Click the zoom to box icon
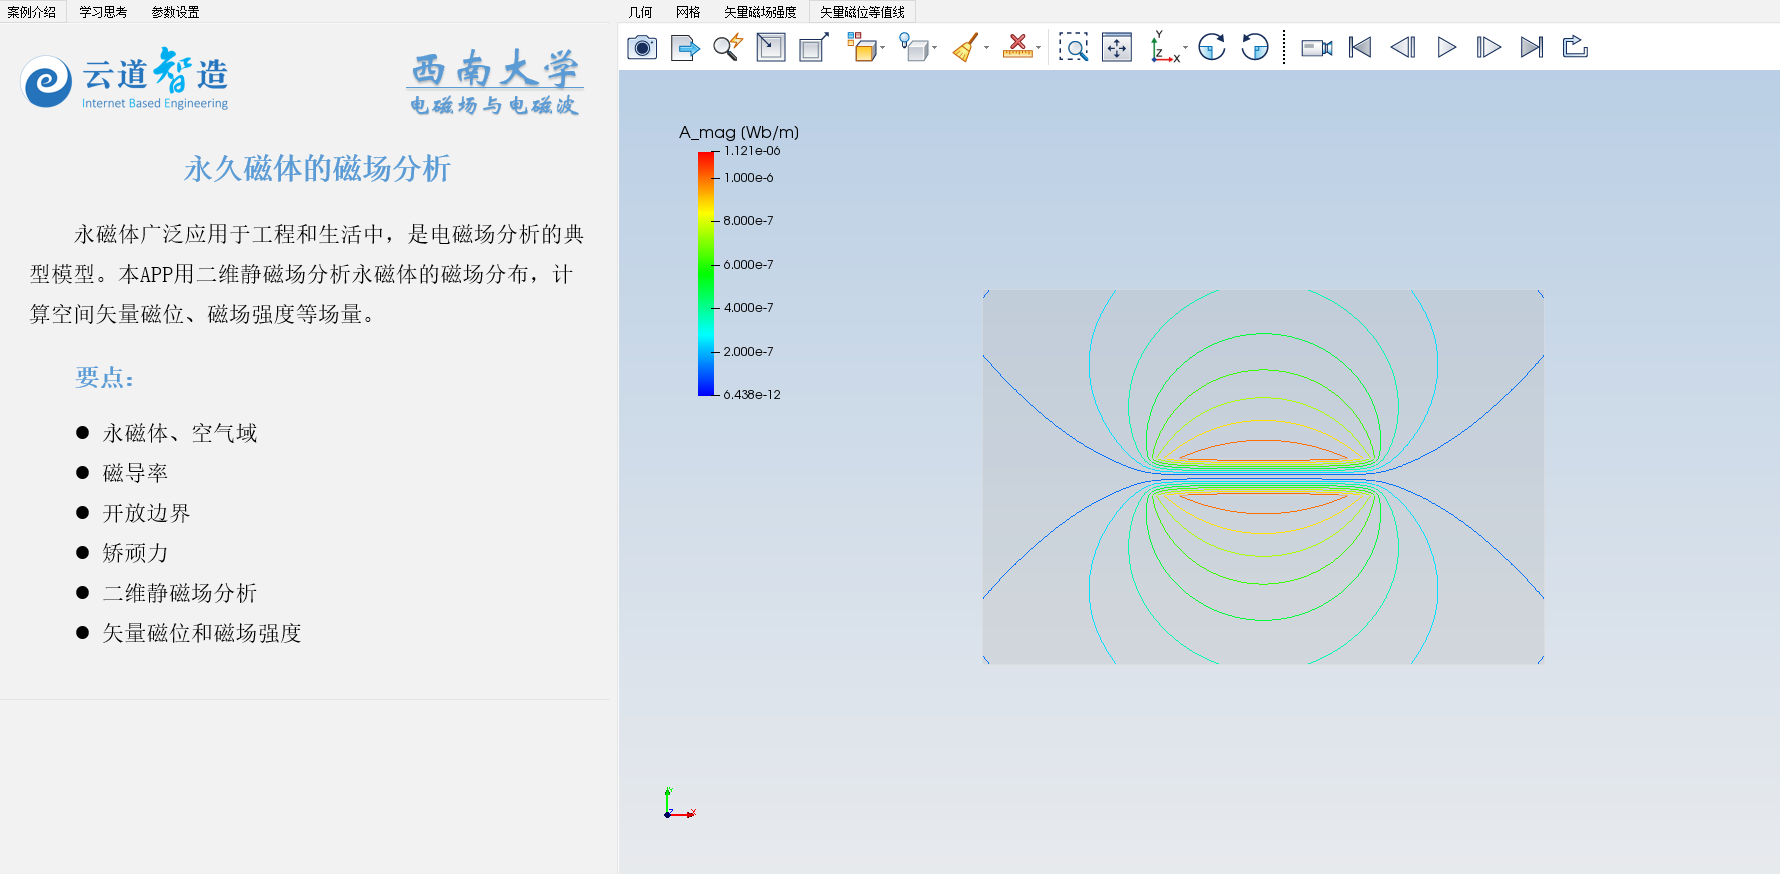Image resolution: width=1780 pixels, height=874 pixels. coord(1073,47)
